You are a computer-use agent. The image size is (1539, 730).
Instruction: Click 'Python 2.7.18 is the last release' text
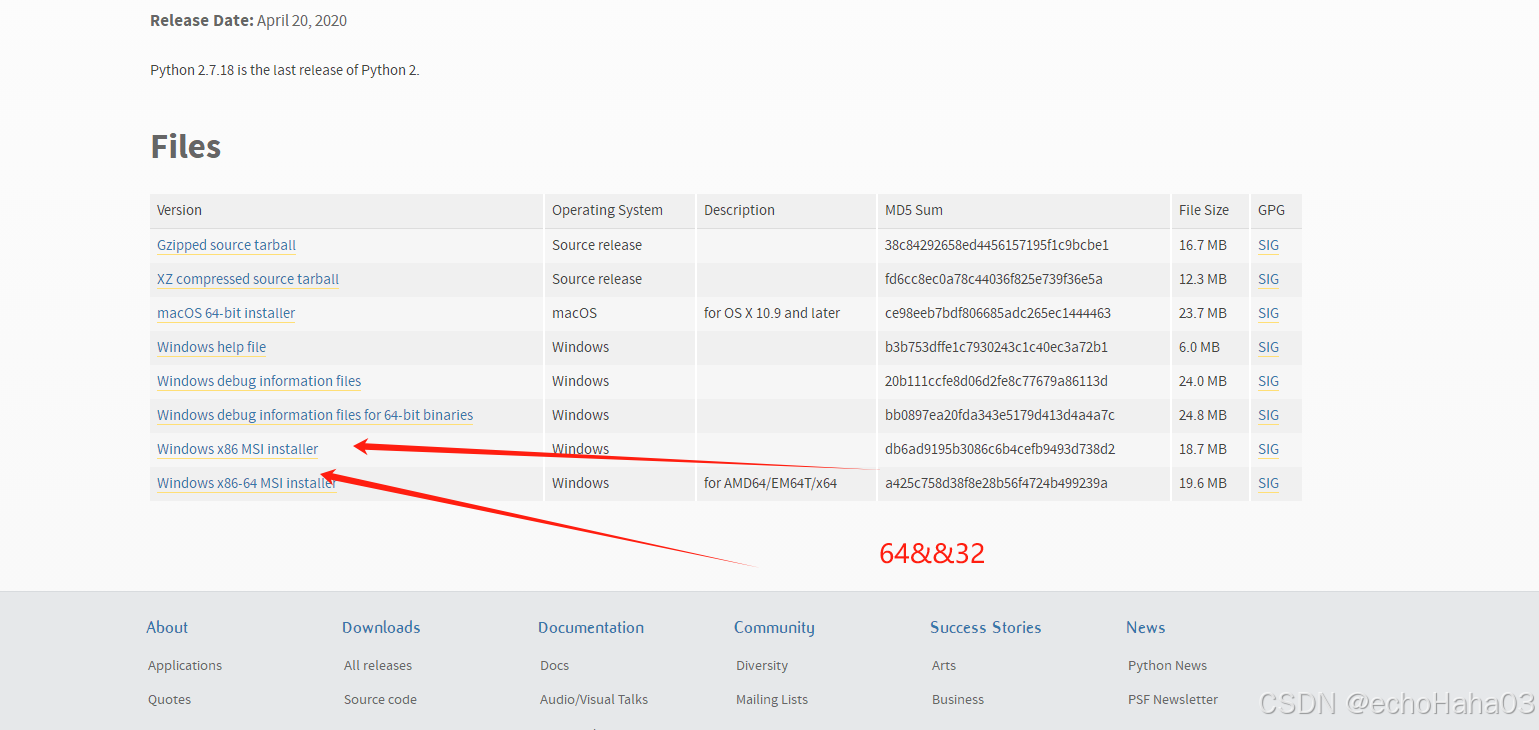coord(285,70)
